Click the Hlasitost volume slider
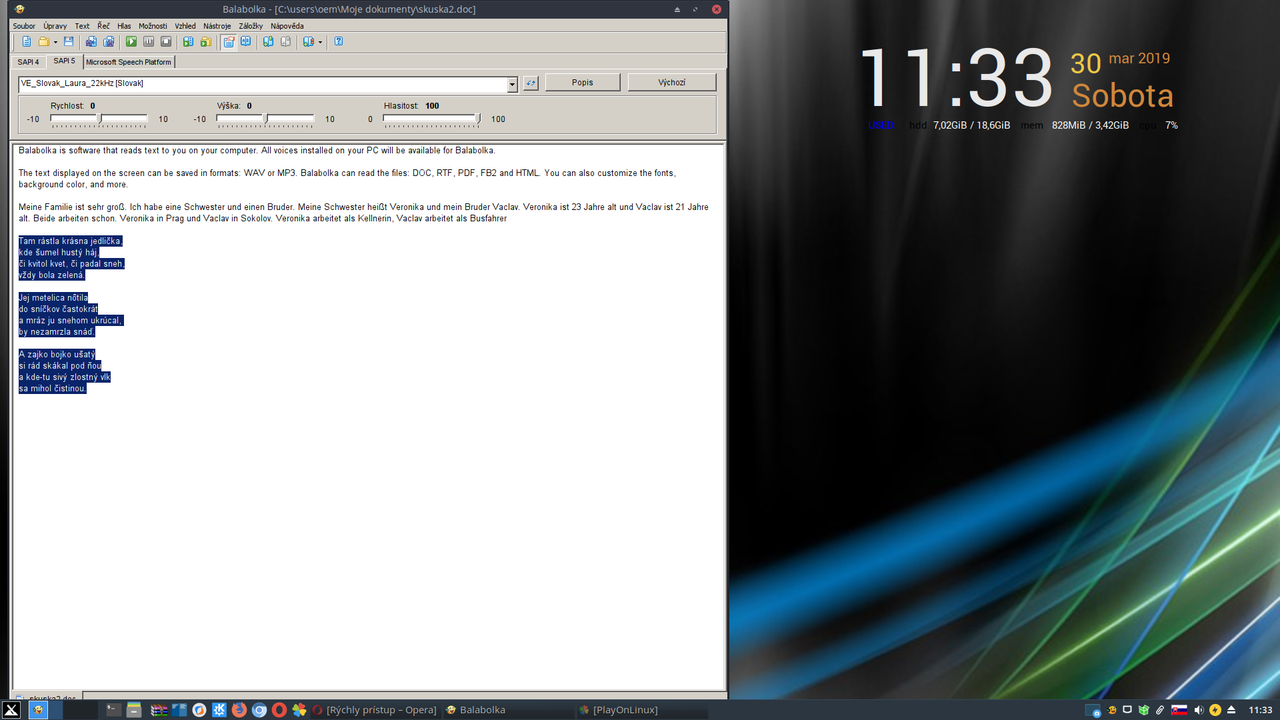1280x720 pixels. pyautogui.click(x=431, y=120)
